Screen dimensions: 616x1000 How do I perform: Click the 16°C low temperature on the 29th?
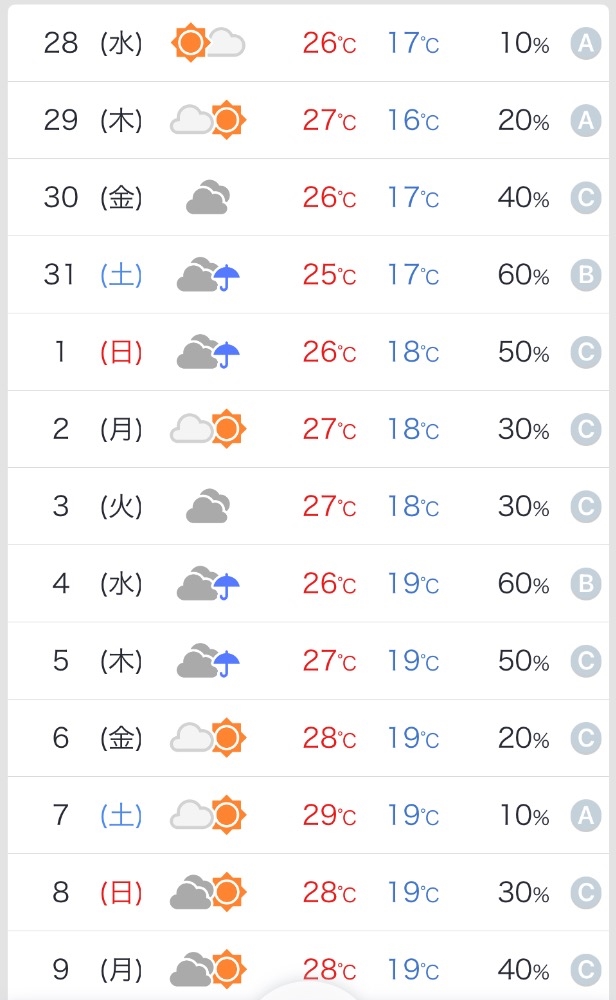tap(413, 120)
